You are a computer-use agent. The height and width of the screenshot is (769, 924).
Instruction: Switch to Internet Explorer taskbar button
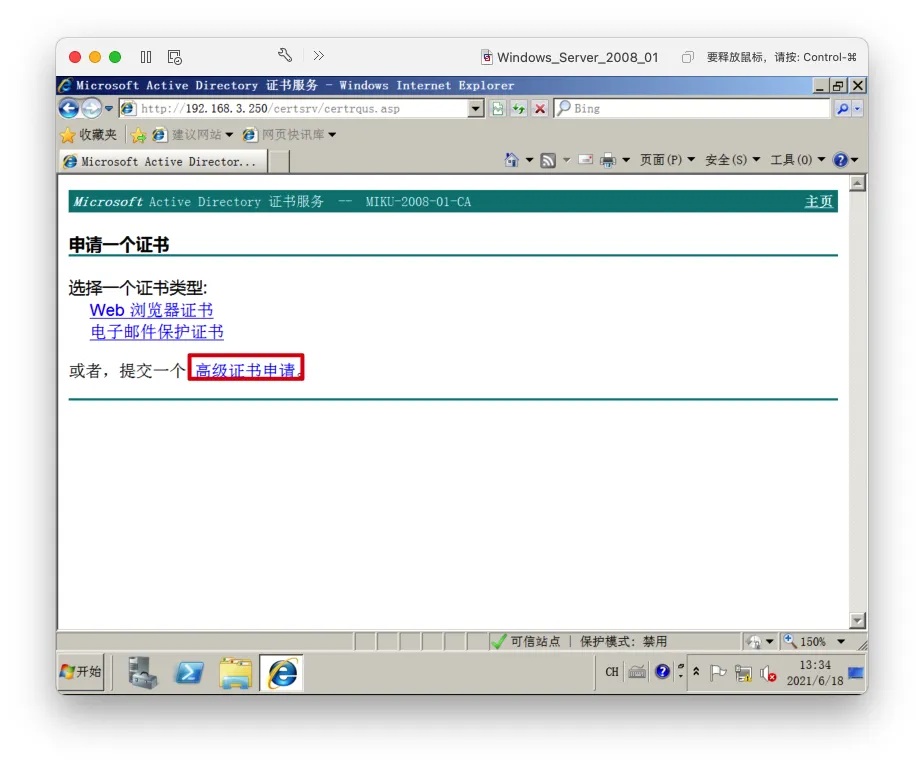[282, 672]
